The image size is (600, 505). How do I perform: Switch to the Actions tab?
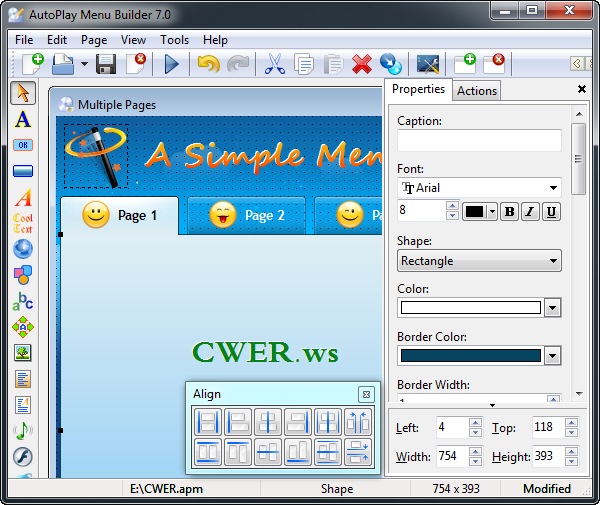point(476,91)
